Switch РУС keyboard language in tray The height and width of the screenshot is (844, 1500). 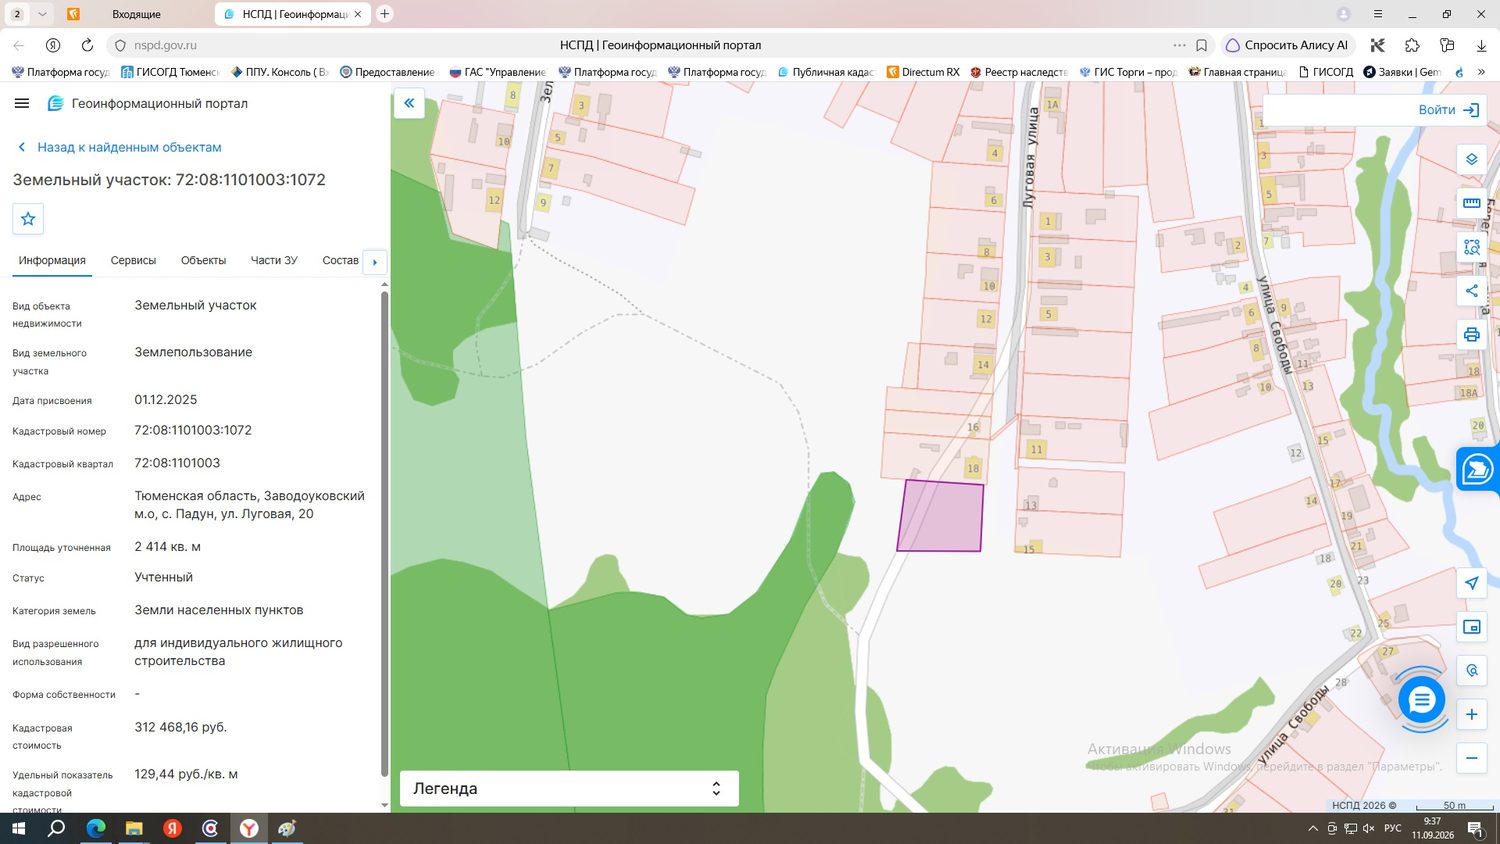1392,828
